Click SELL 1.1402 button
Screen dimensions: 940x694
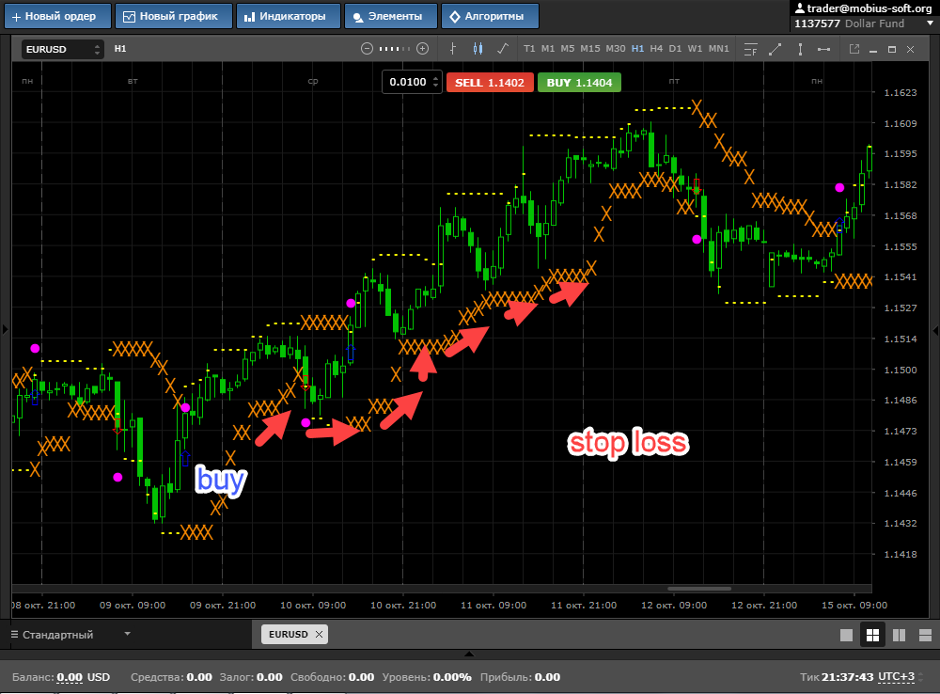(x=489, y=83)
